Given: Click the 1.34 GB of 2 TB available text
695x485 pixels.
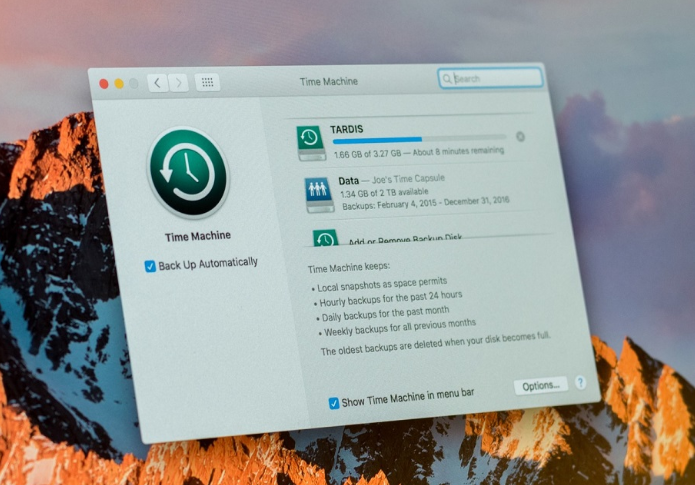Looking at the screenshot, I should click(384, 192).
